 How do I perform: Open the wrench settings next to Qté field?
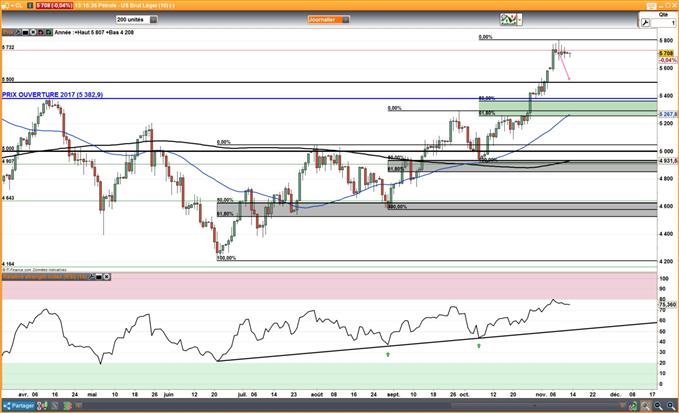(x=645, y=23)
